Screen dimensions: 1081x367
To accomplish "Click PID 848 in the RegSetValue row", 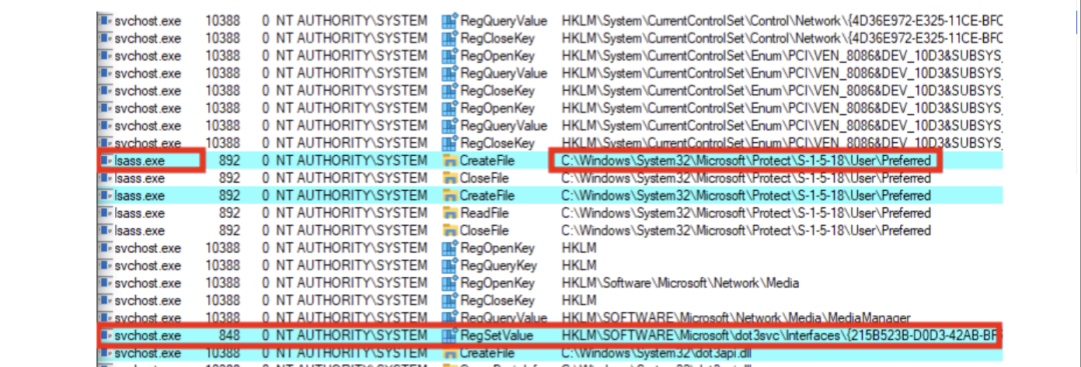I will tap(230, 336).
